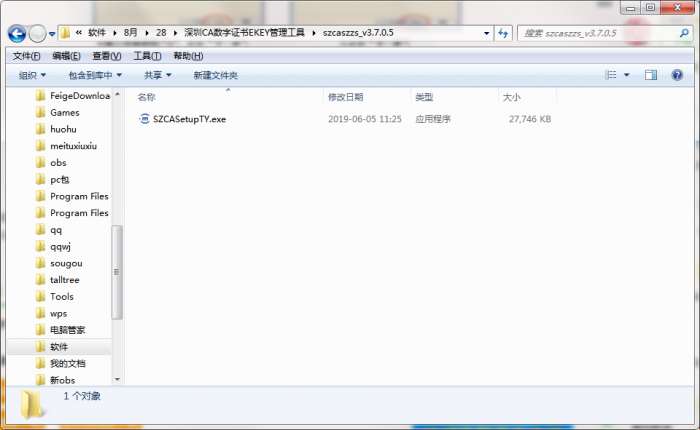
Task: Sort by the 修改日期 column header
Action: click(x=345, y=97)
